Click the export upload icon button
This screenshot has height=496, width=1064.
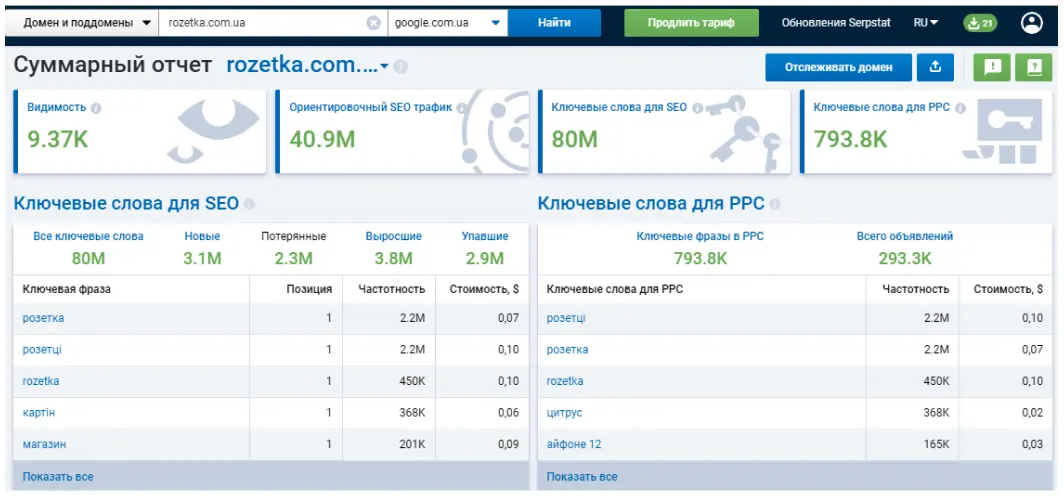(x=936, y=67)
